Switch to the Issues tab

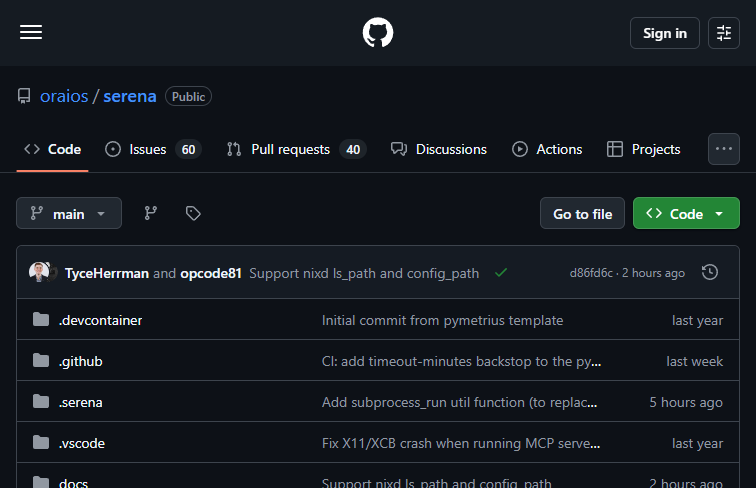pyautogui.click(x=153, y=149)
